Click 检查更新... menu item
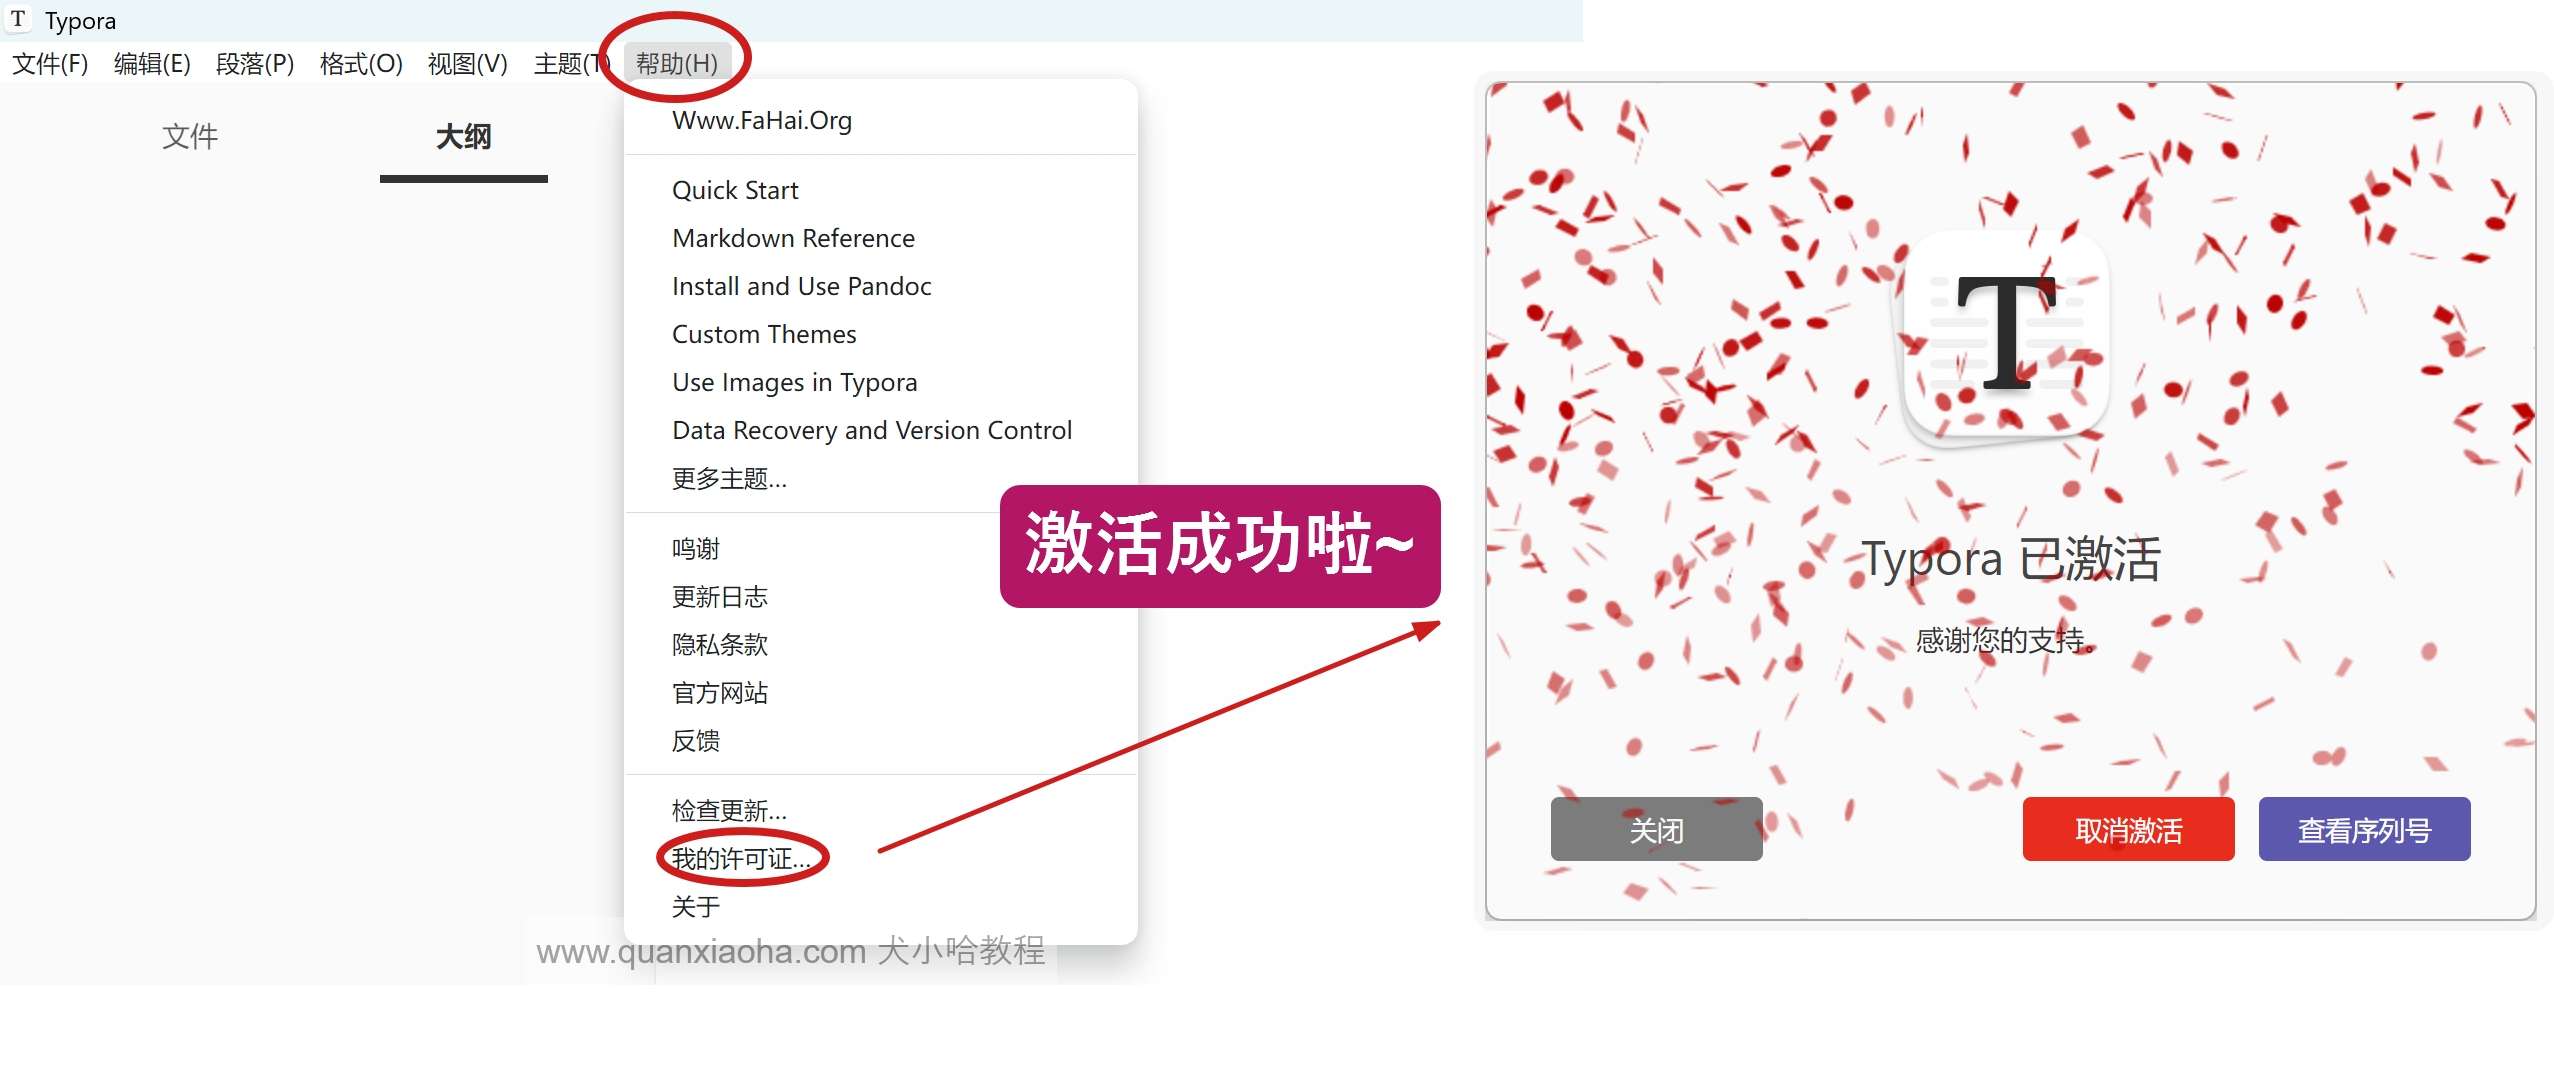The image size is (2554, 1091). (729, 810)
